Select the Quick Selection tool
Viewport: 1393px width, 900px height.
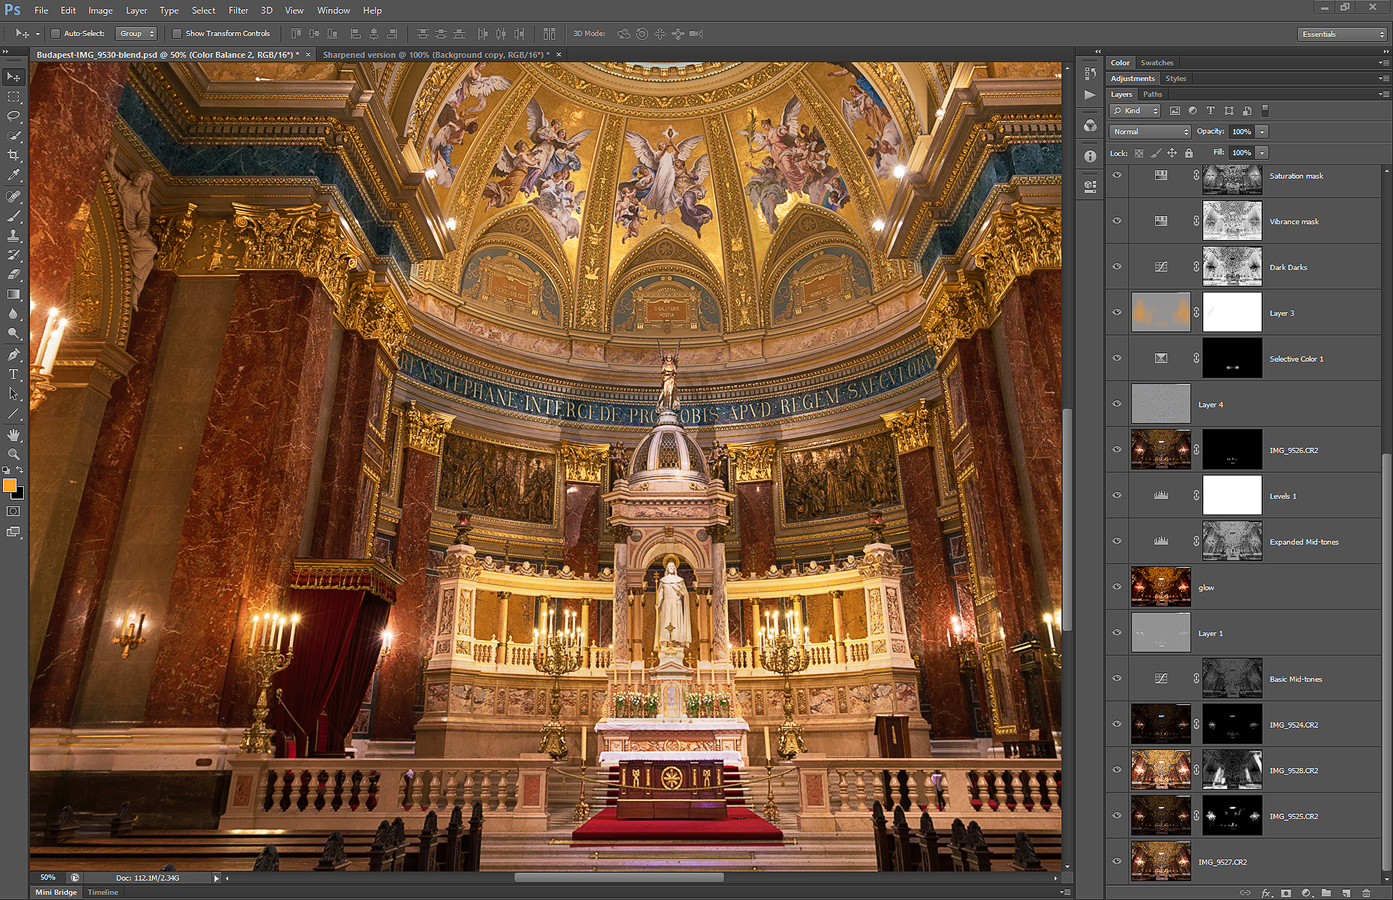13,136
